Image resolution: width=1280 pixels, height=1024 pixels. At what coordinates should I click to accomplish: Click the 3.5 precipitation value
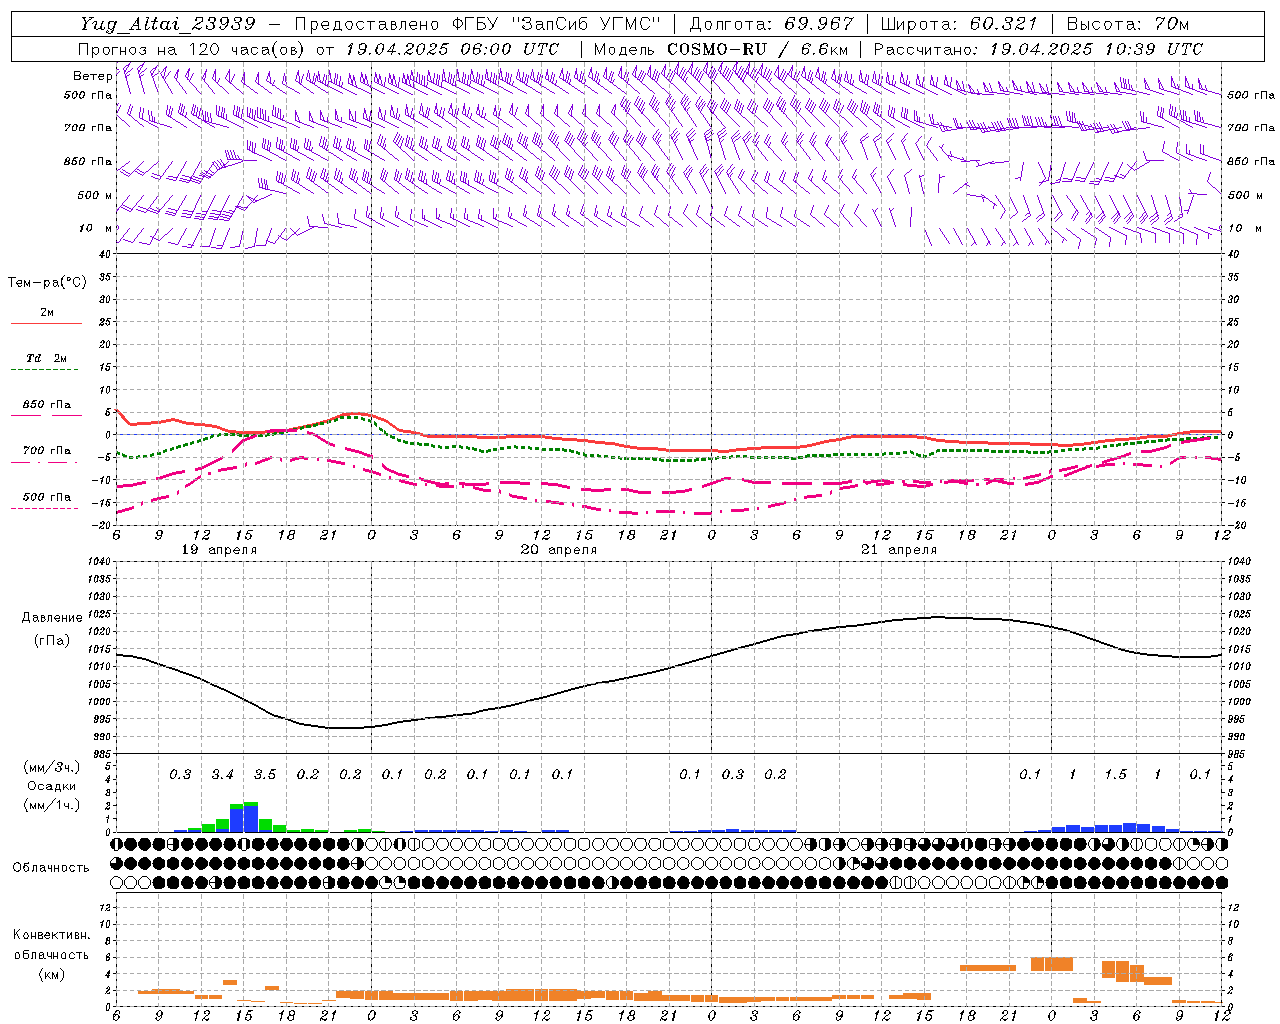(x=265, y=774)
